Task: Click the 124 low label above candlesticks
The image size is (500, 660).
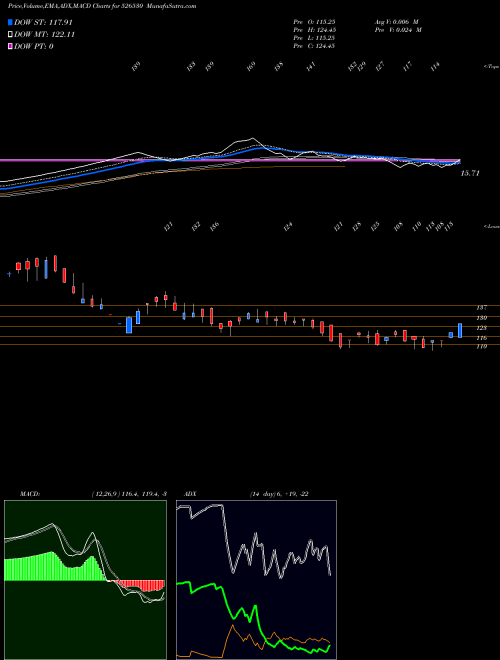Action: tap(287, 227)
